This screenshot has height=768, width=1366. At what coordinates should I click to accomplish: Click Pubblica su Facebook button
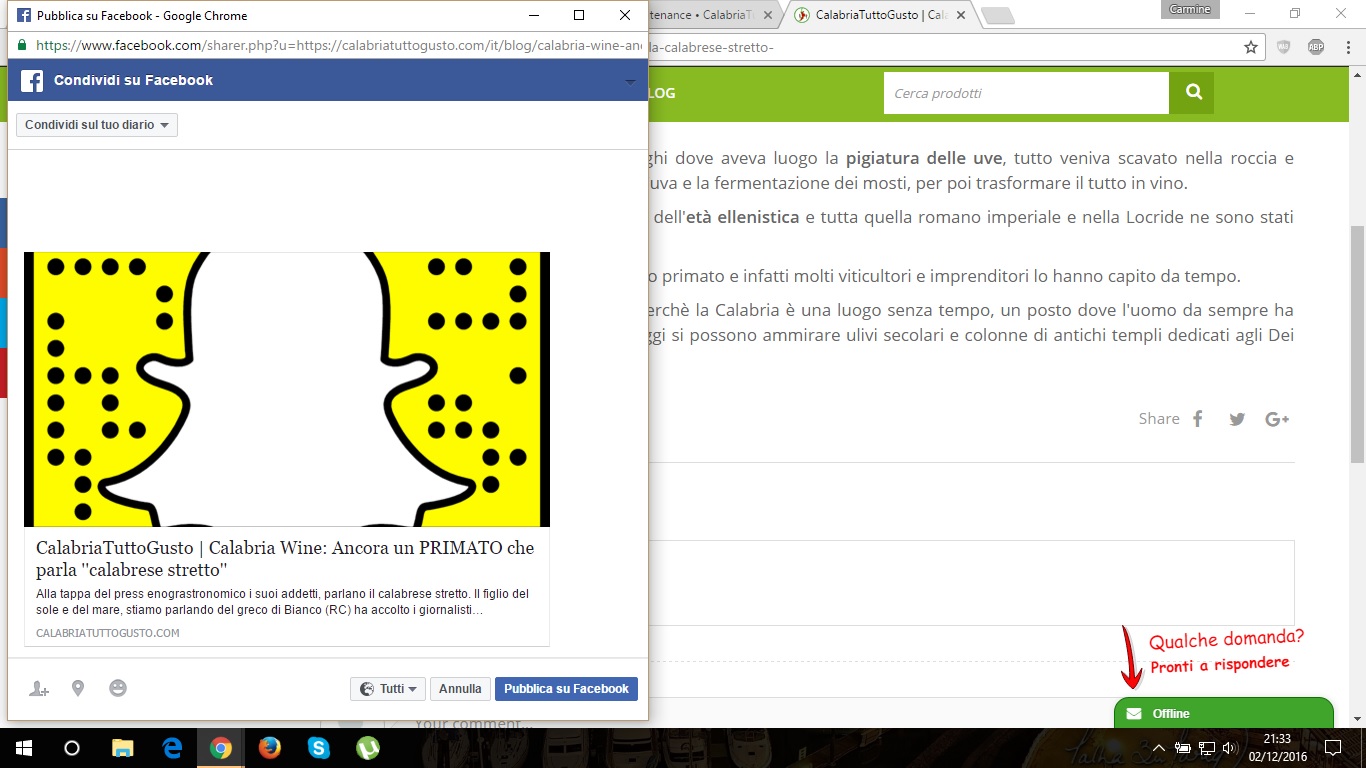coord(566,689)
